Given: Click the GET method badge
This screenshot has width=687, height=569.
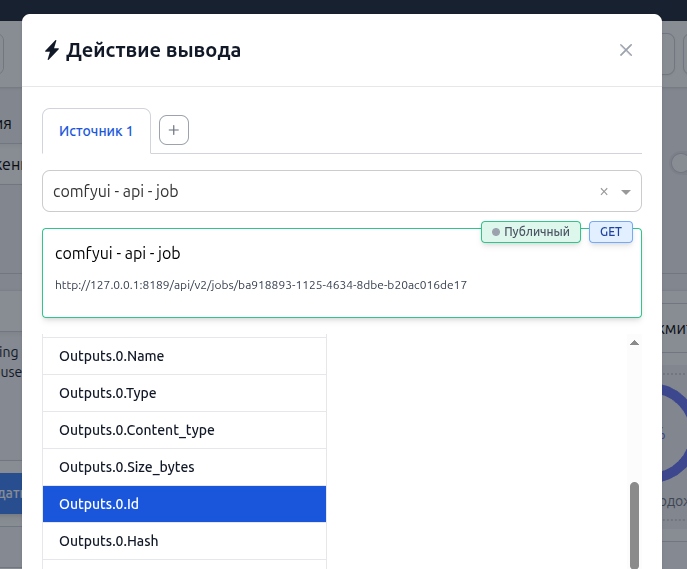Looking at the screenshot, I should (x=611, y=232).
